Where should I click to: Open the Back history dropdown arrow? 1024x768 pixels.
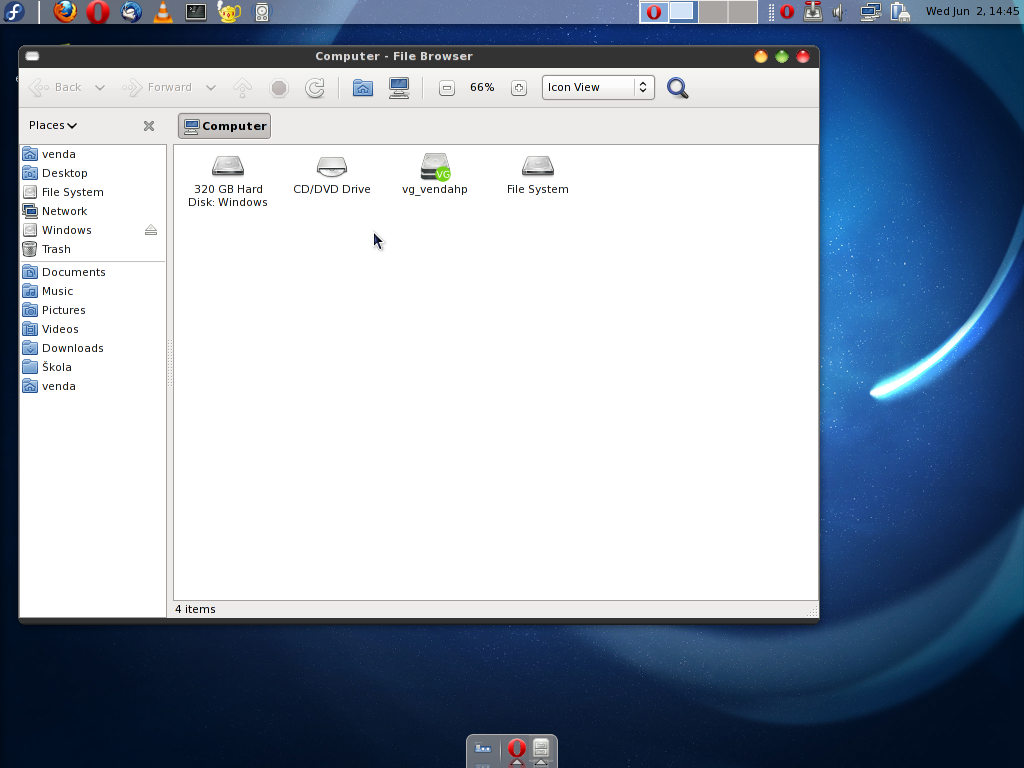pos(99,88)
